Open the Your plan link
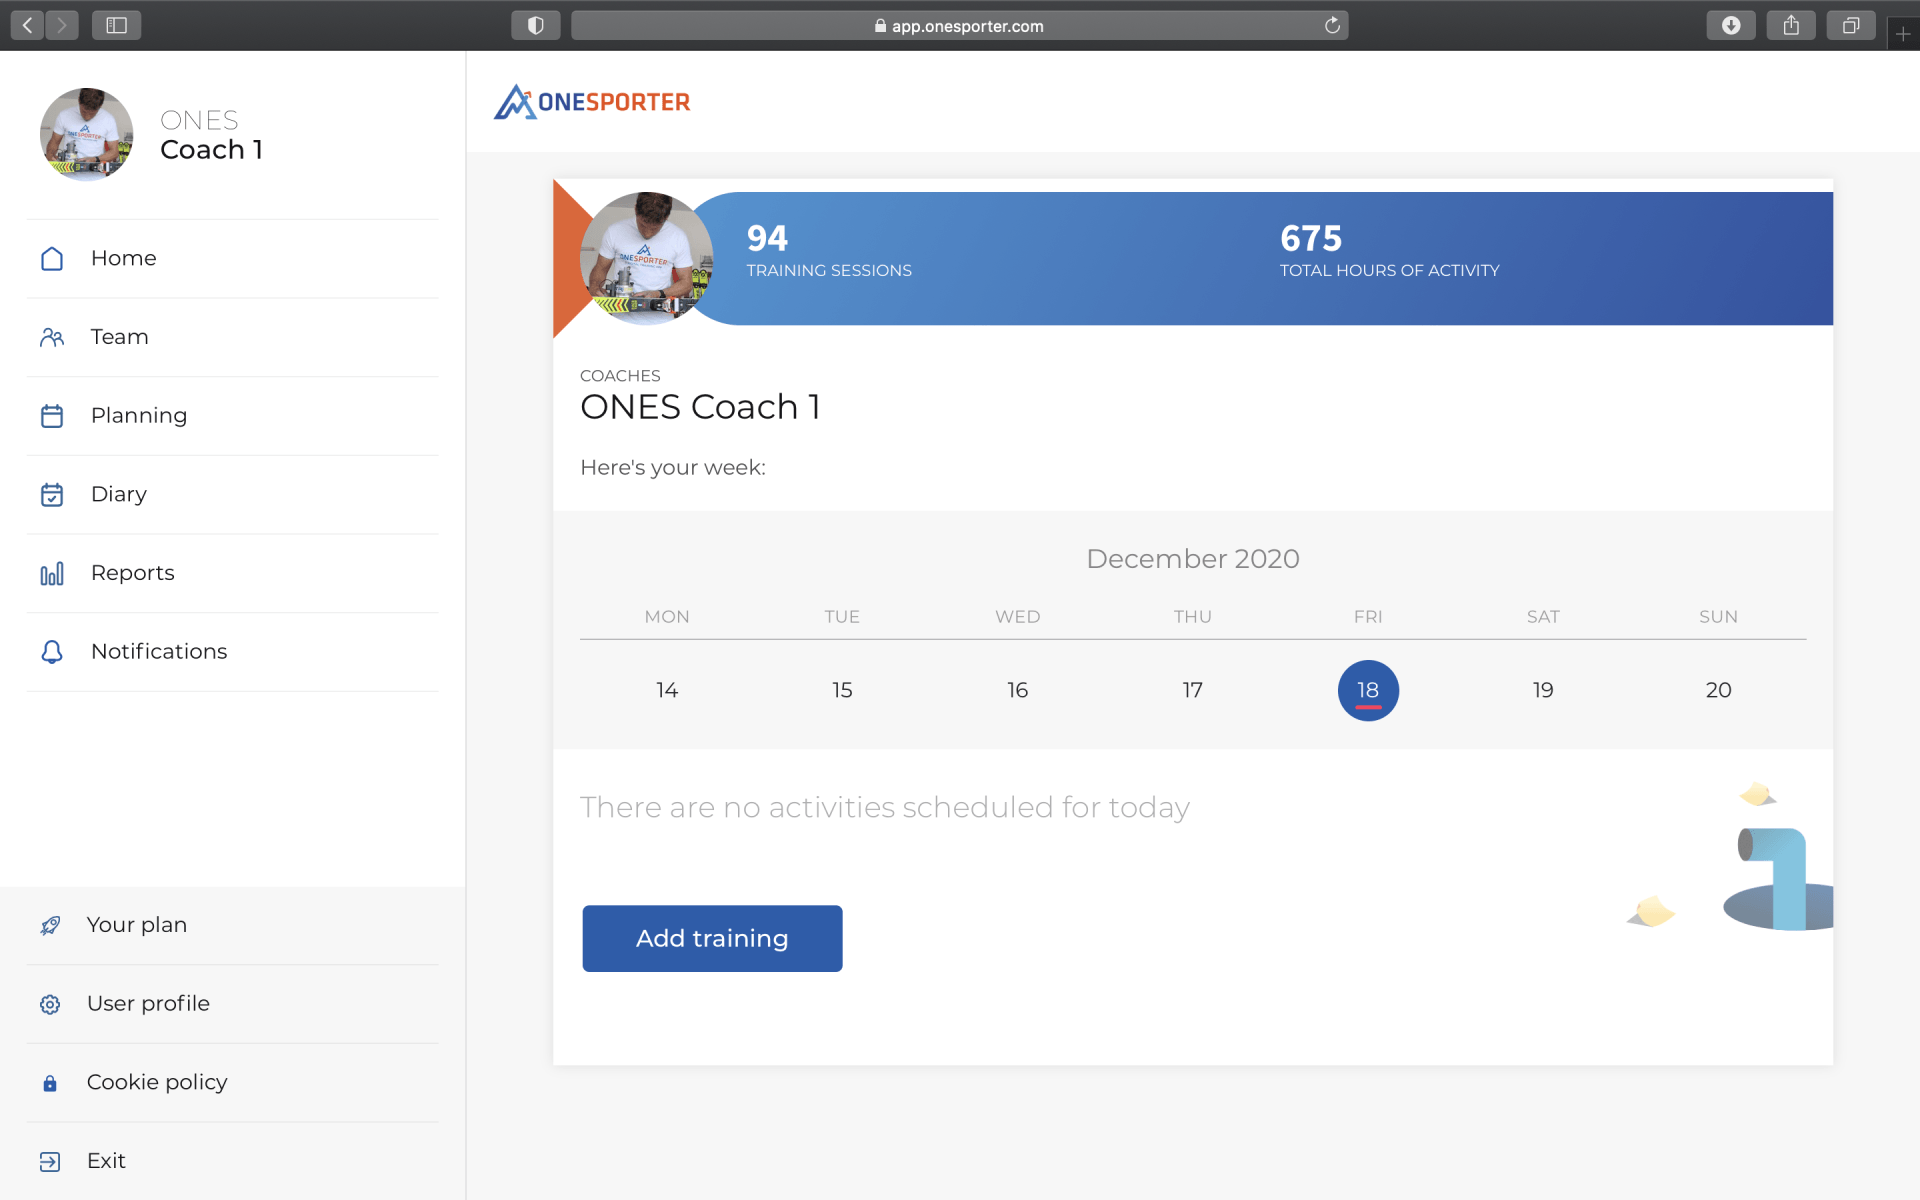The height and width of the screenshot is (1200, 1920). pyautogui.click(x=232, y=925)
